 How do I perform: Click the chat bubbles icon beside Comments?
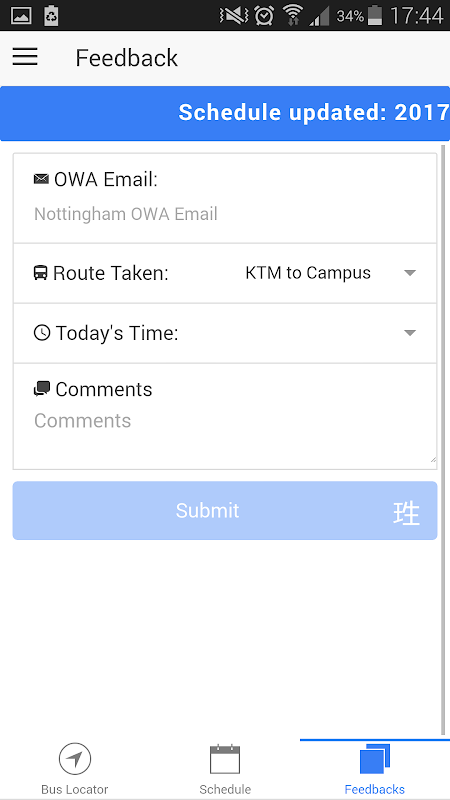click(x=42, y=389)
